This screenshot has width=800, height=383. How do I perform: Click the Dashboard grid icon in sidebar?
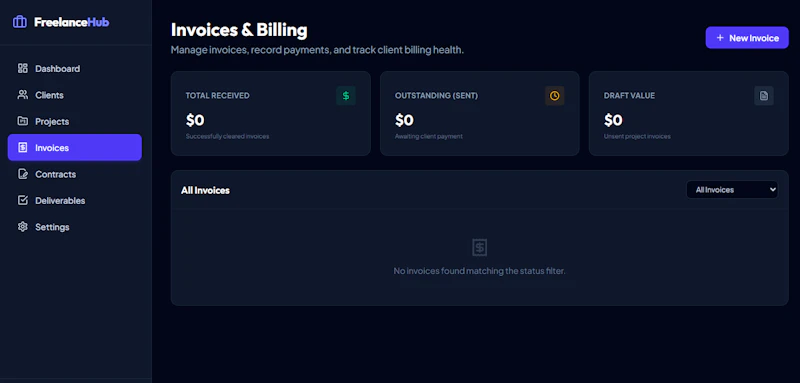[x=22, y=68]
